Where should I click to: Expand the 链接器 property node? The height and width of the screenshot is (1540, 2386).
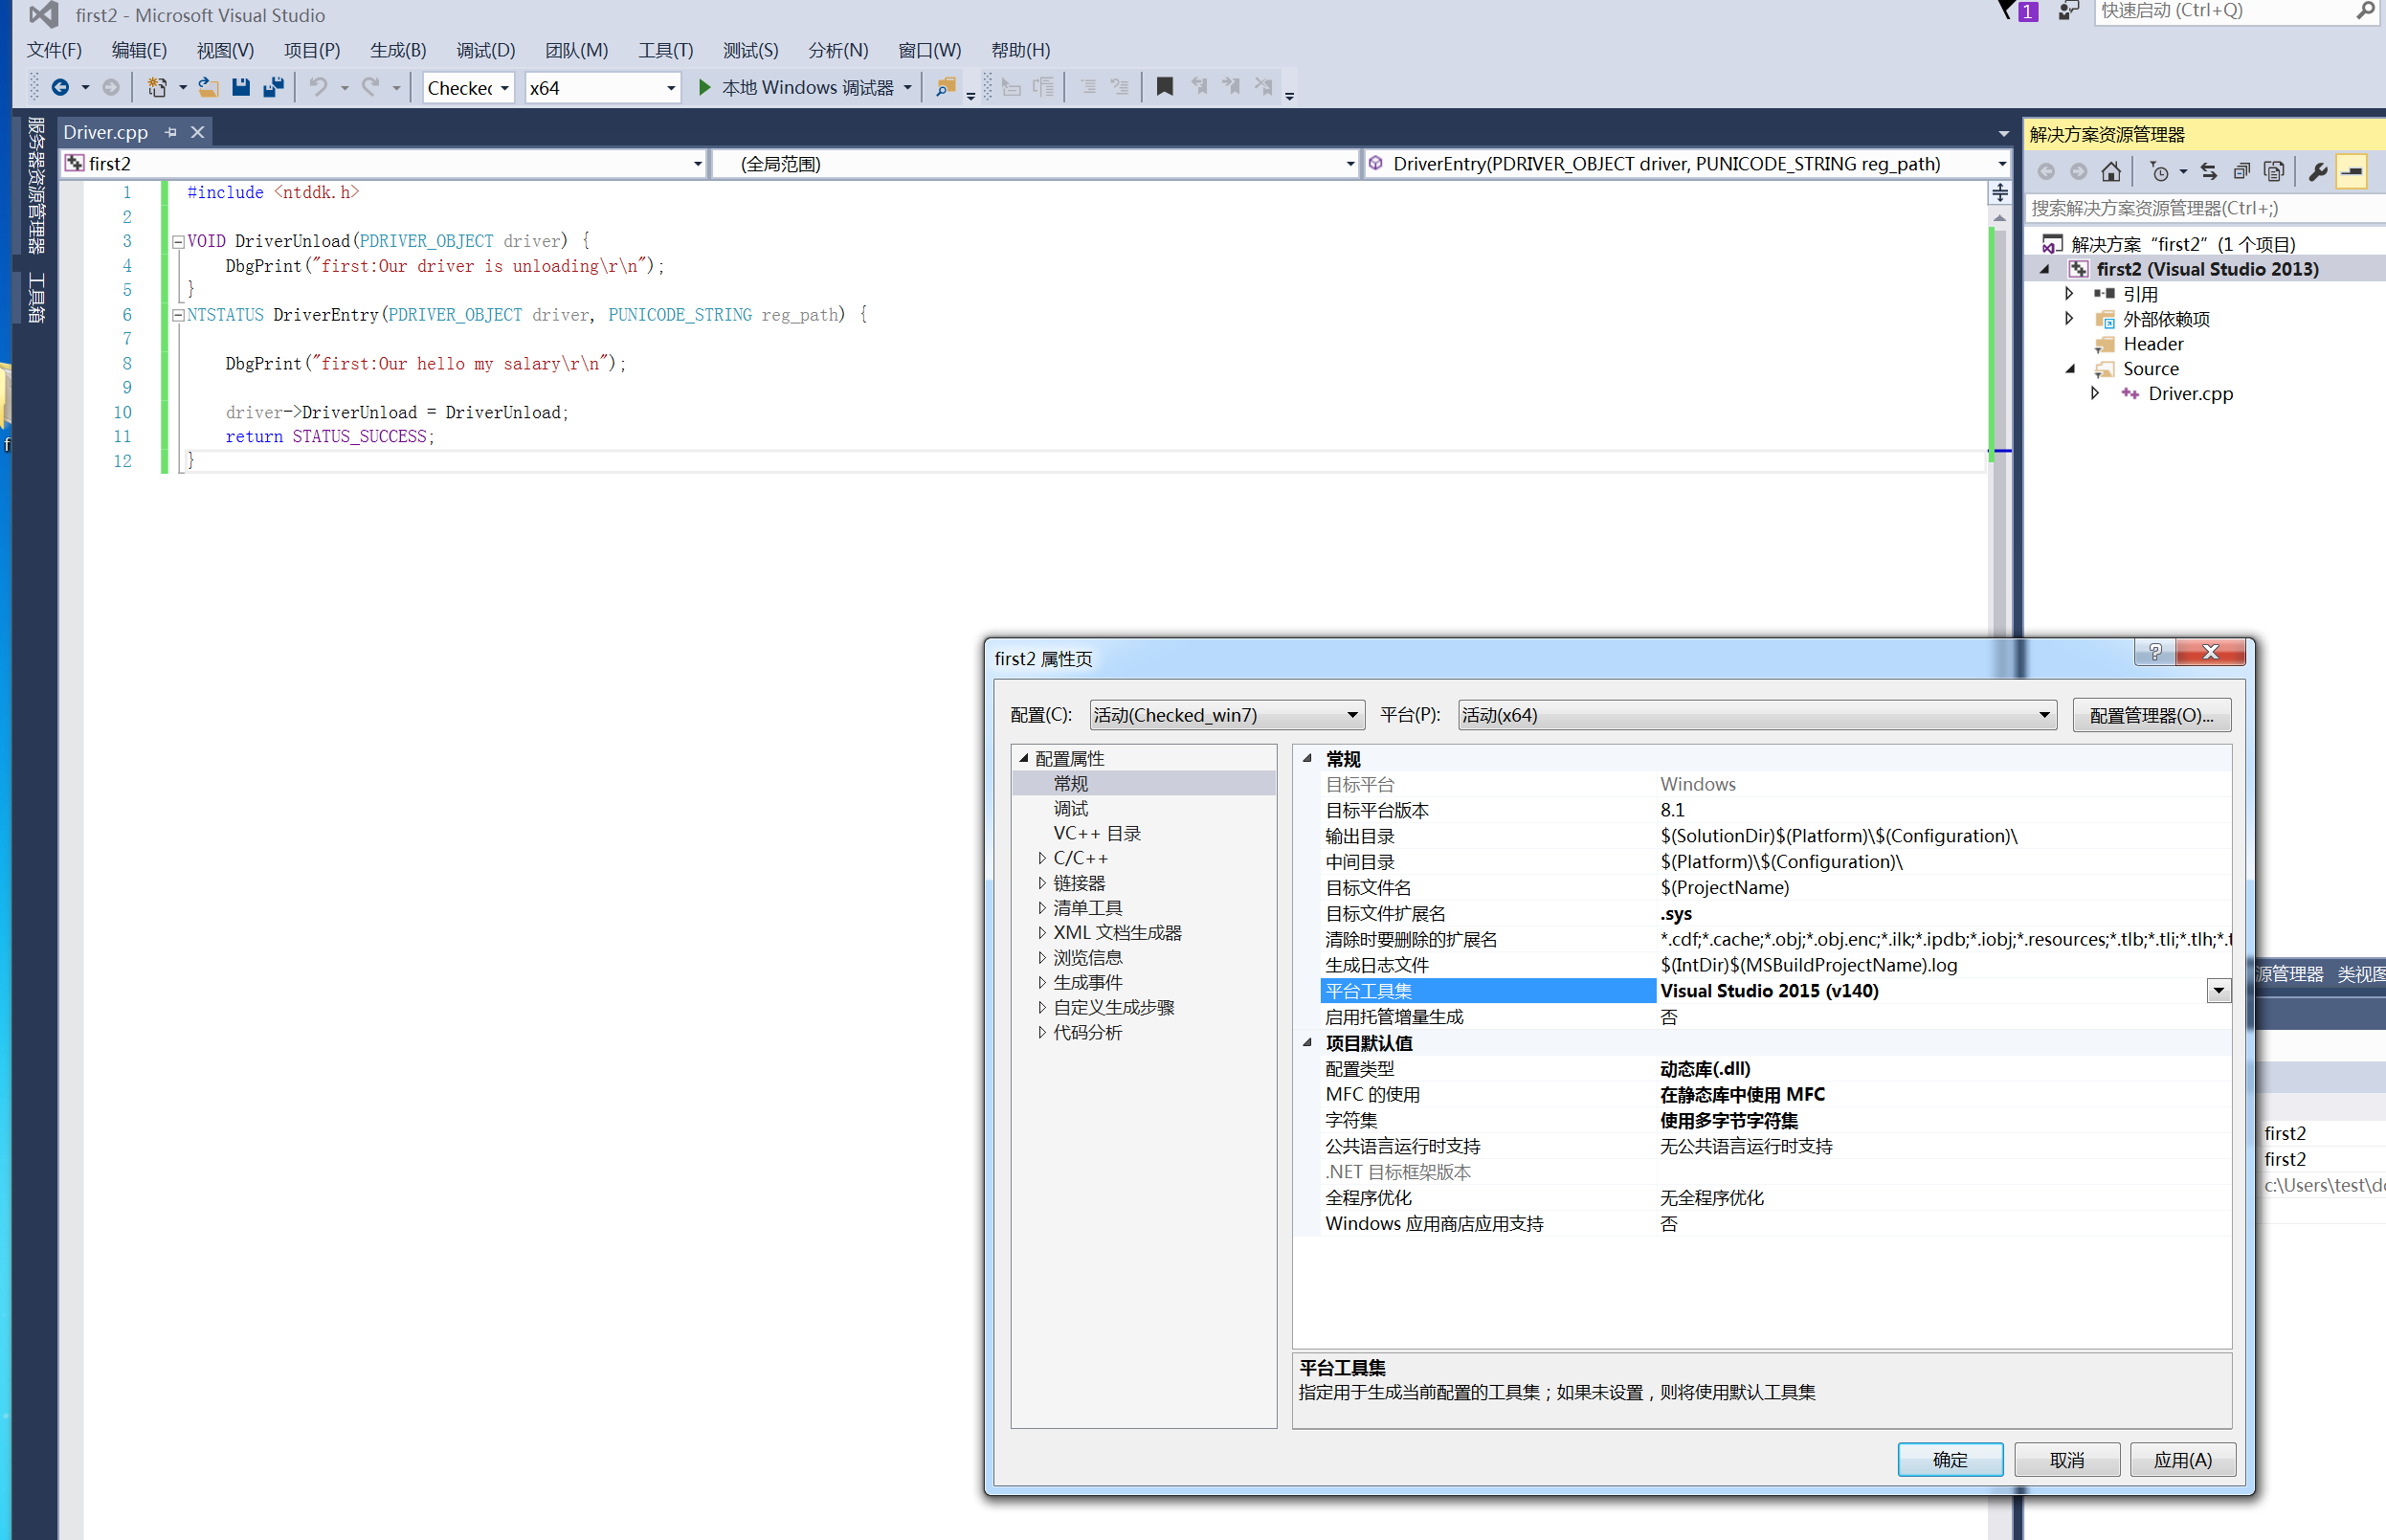(x=1042, y=883)
